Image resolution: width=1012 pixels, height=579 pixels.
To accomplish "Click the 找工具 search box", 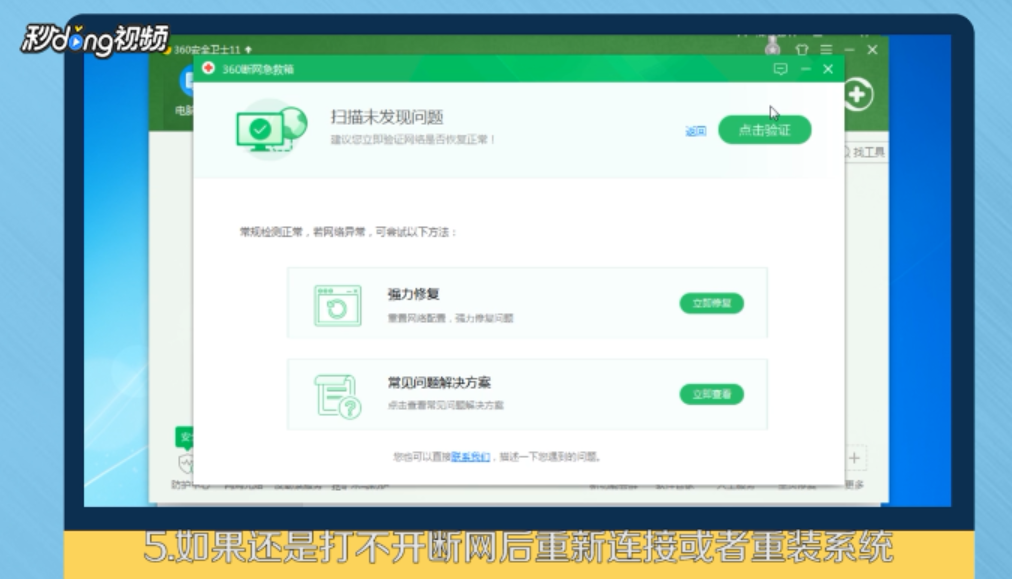I will 866,152.
